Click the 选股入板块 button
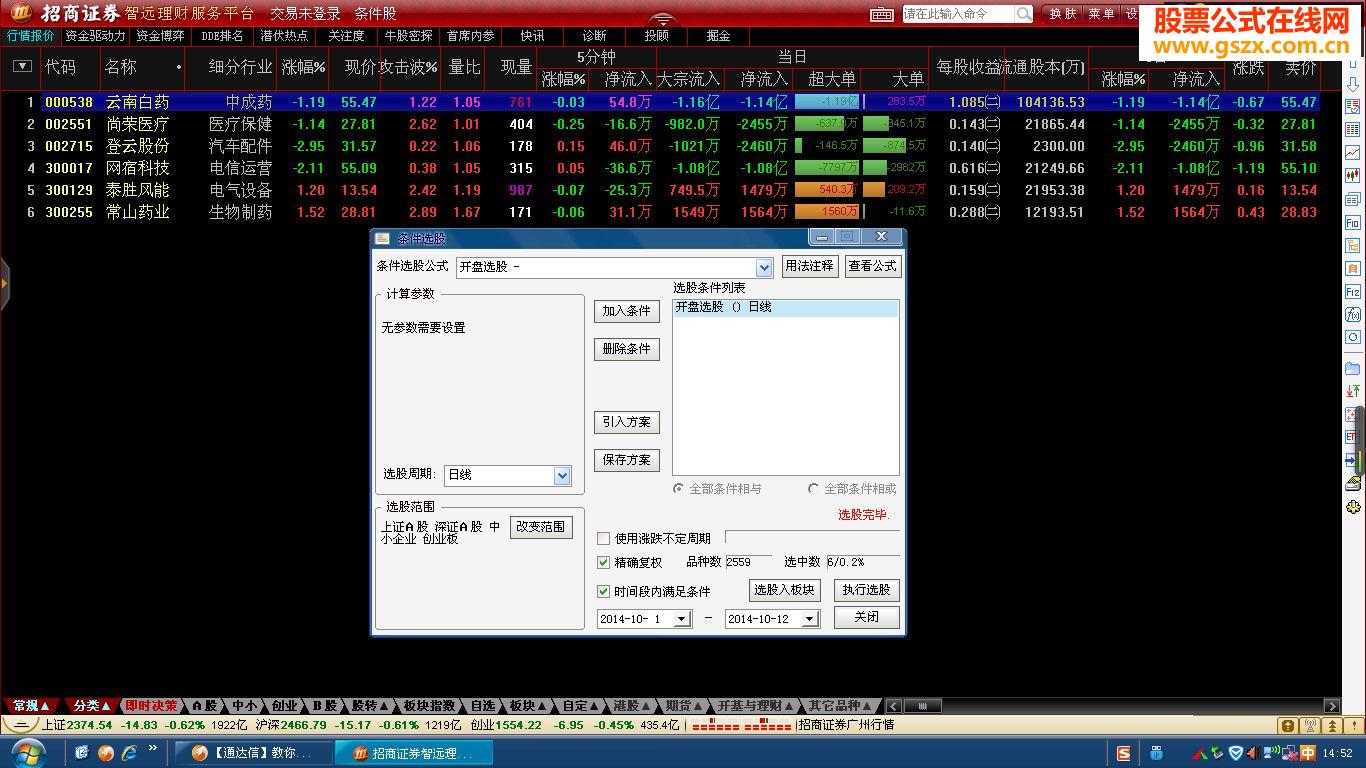 tap(784, 590)
